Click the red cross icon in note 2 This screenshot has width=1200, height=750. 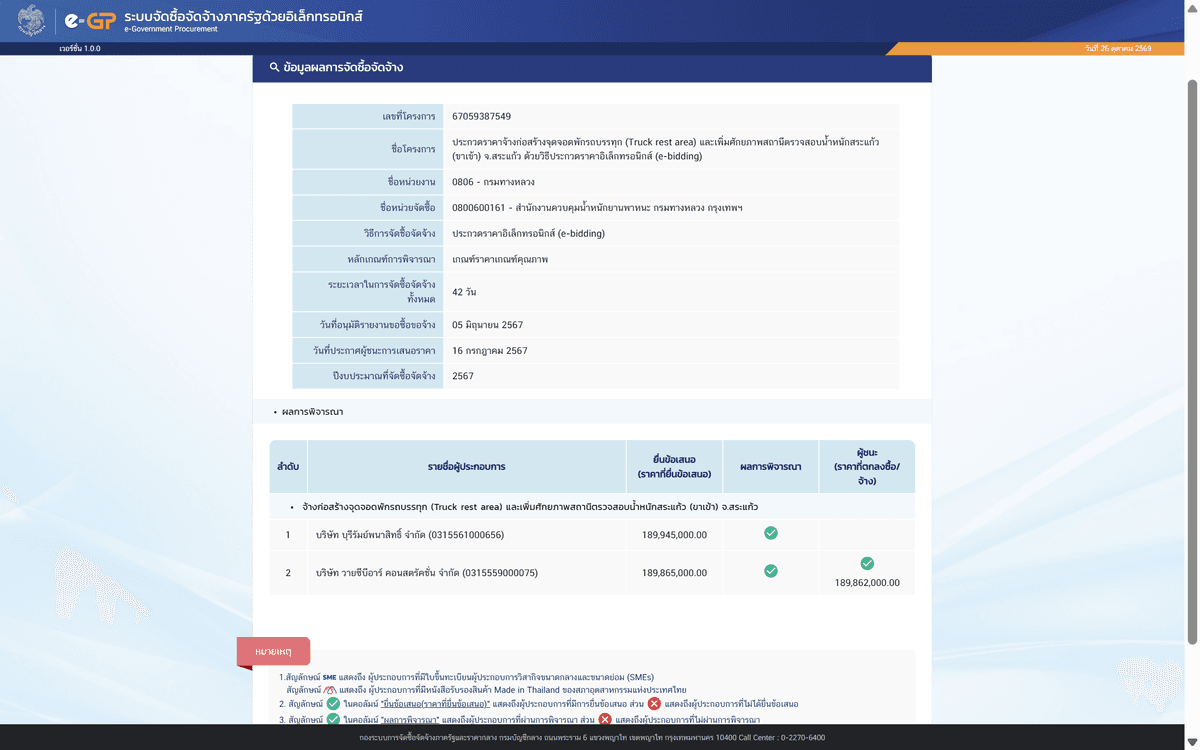point(654,704)
